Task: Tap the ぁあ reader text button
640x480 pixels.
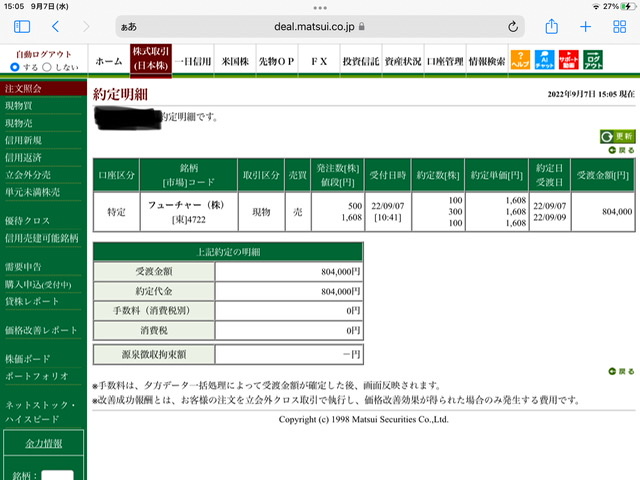Action: tap(129, 27)
